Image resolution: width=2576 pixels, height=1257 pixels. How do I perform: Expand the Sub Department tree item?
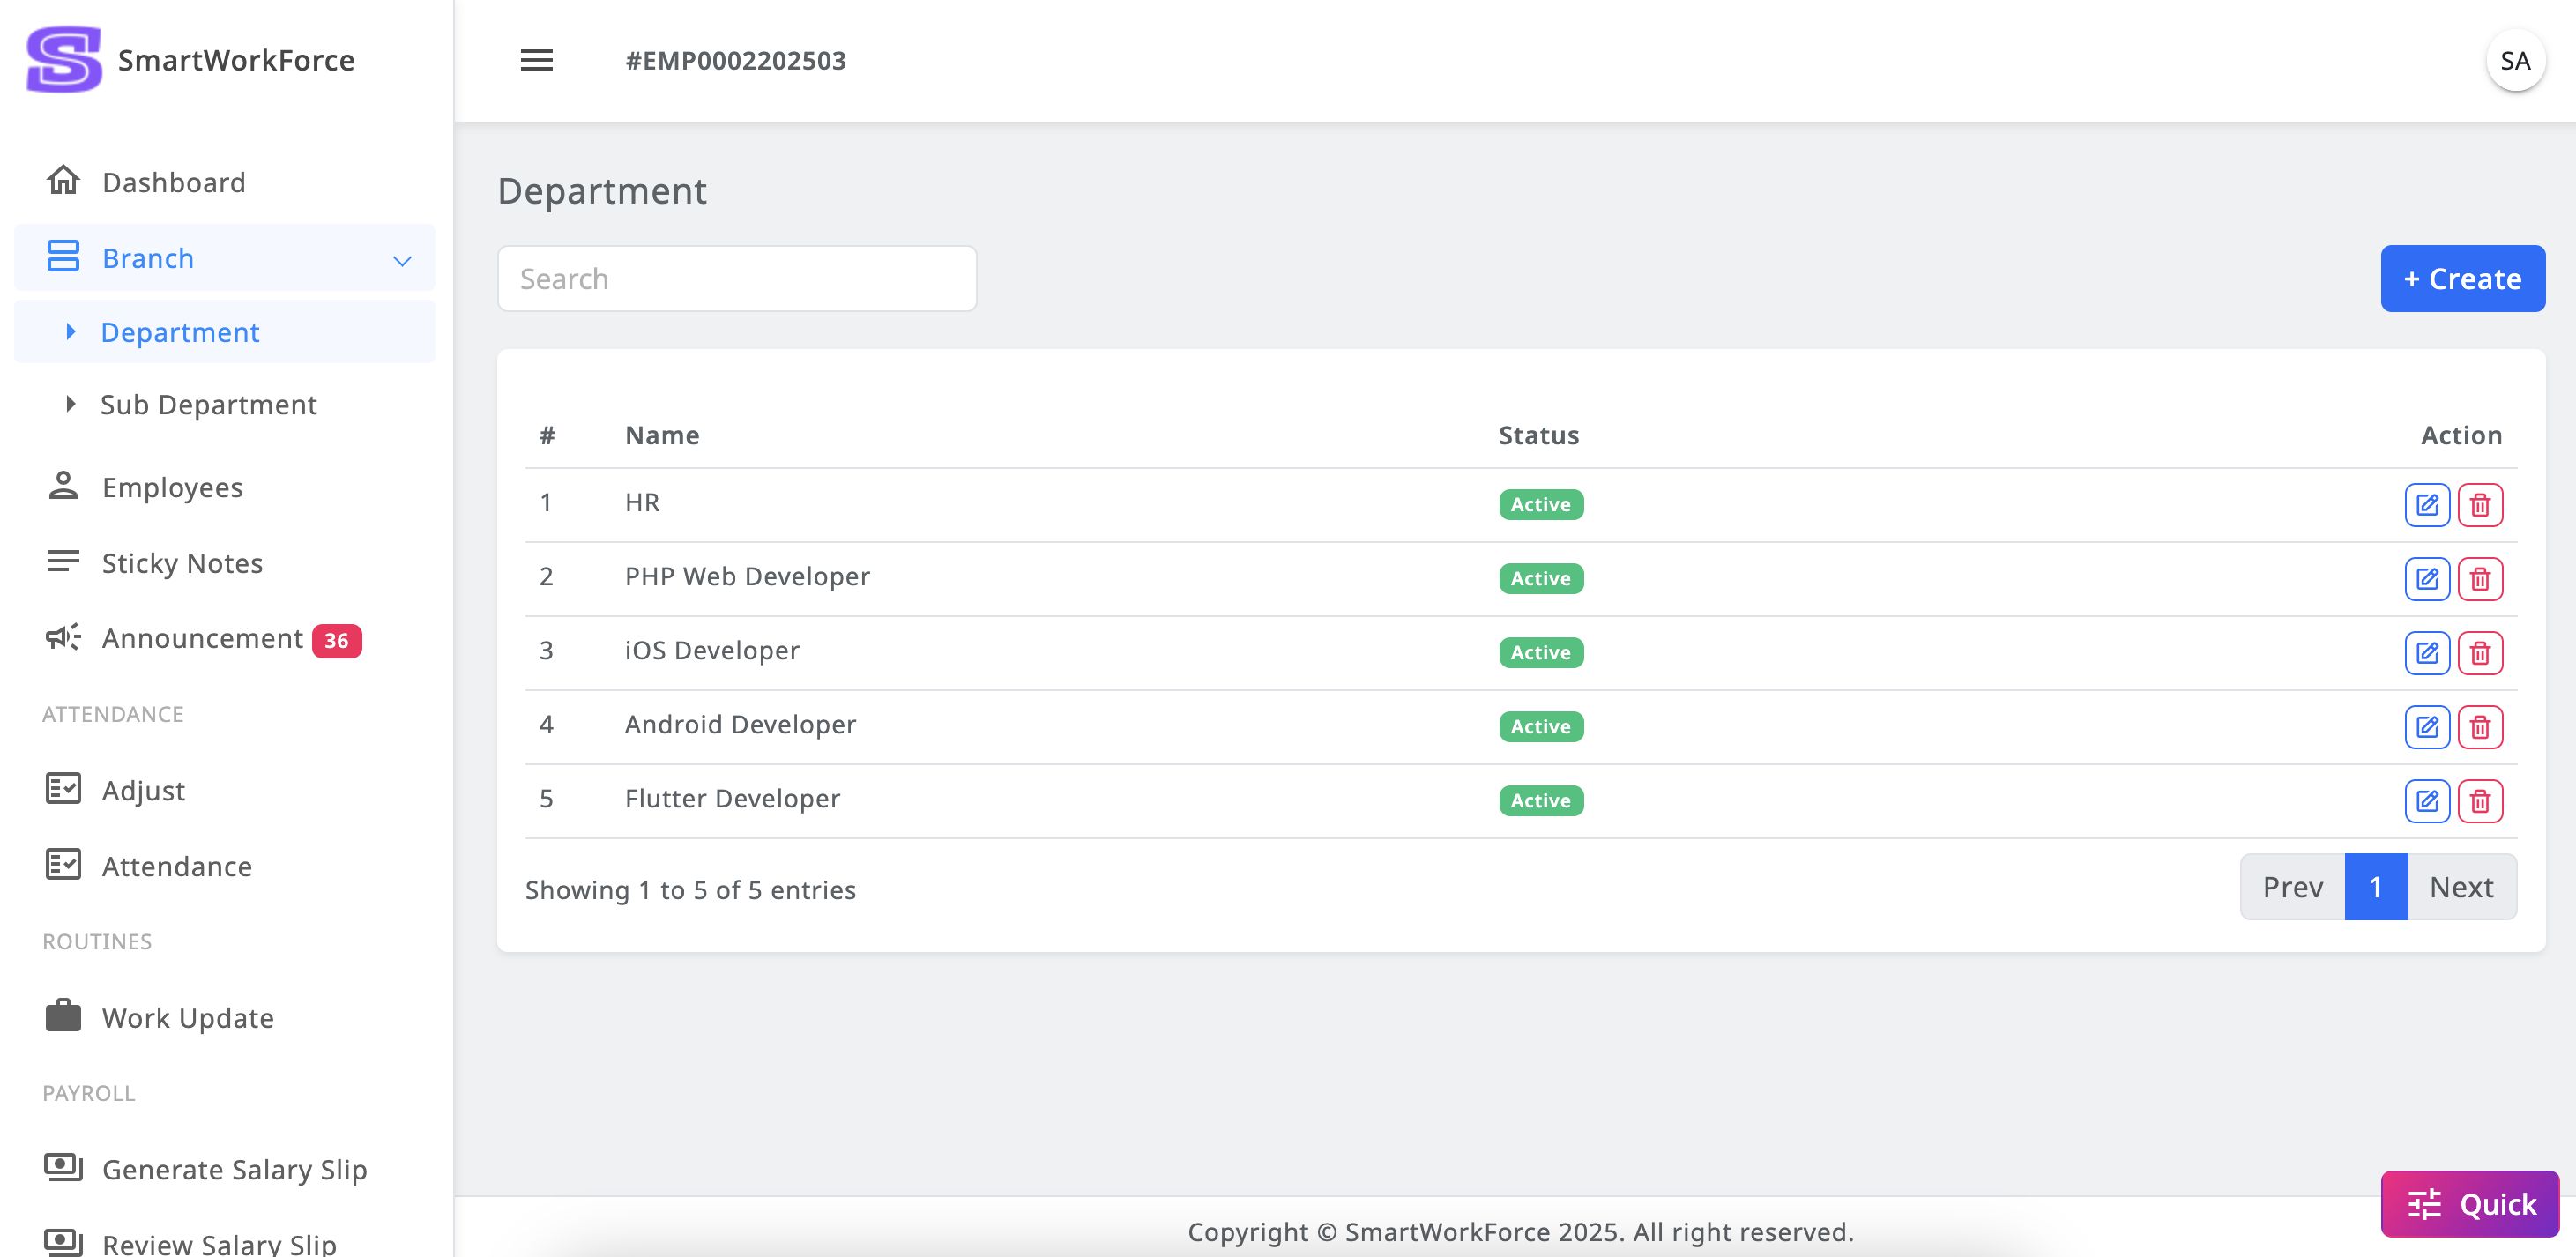pyautogui.click(x=70, y=404)
